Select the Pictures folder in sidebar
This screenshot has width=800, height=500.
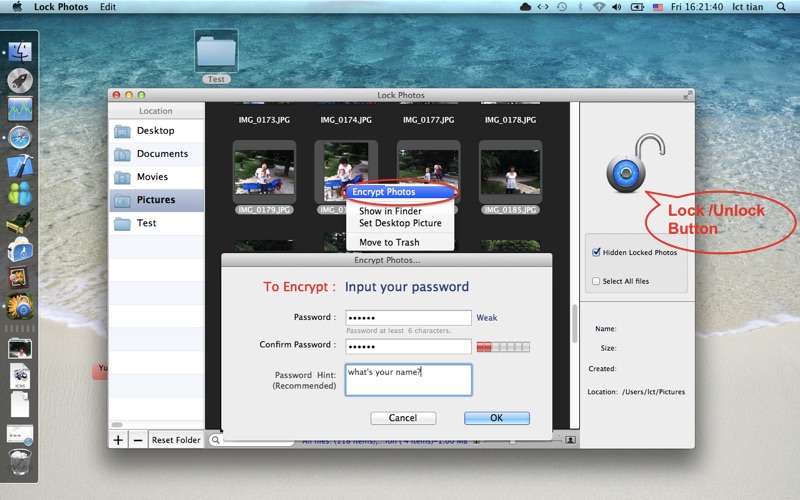coord(156,199)
